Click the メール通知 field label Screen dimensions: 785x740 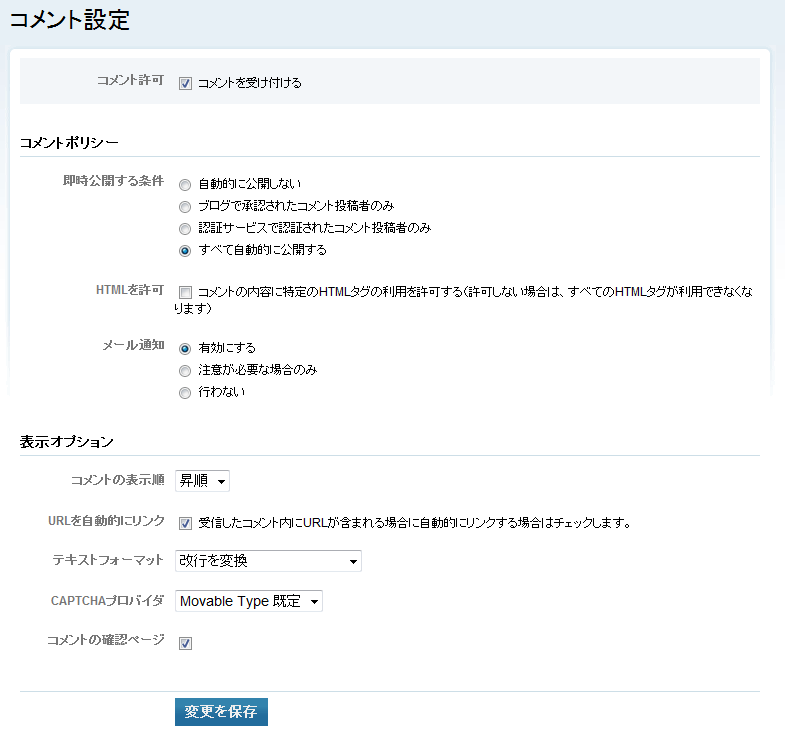pos(133,345)
